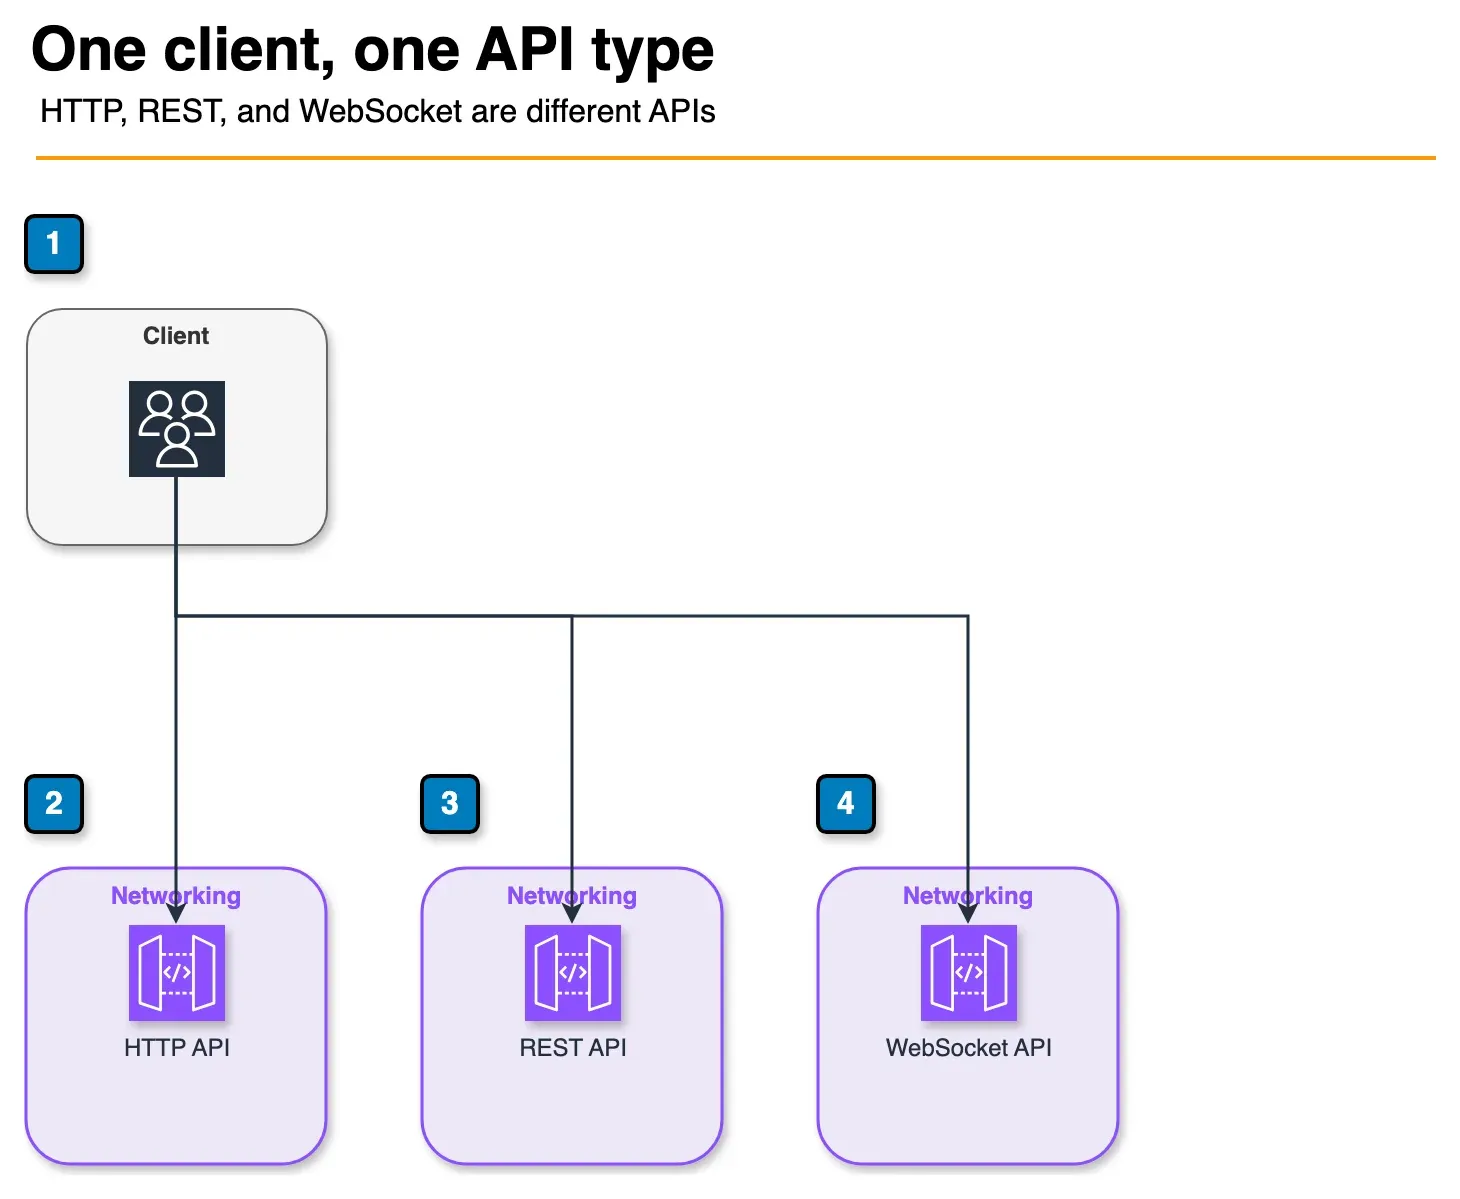The width and height of the screenshot is (1460, 1199).
Task: Click 'Networking' heading above REST API
Action: 572,896
